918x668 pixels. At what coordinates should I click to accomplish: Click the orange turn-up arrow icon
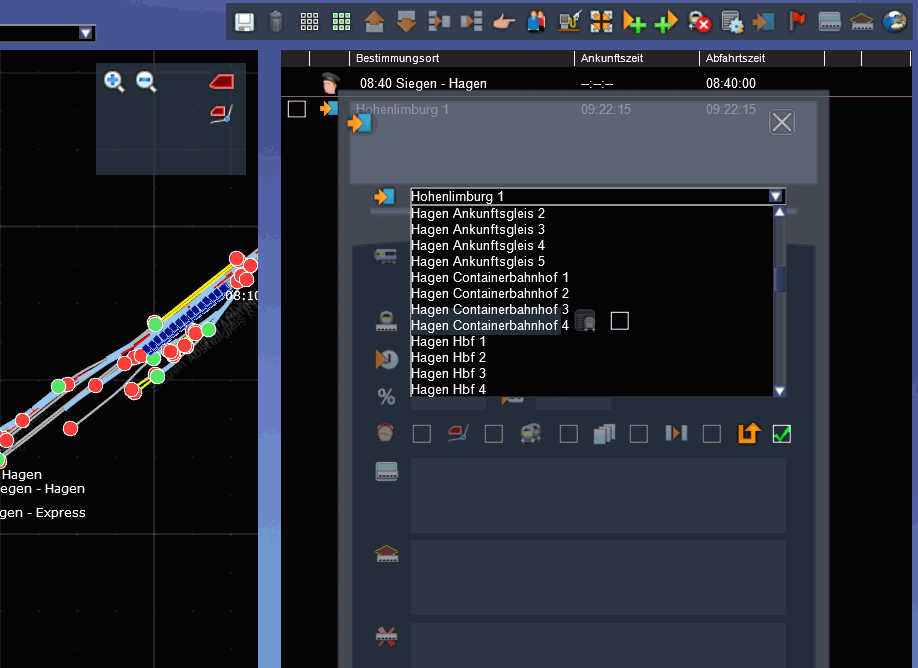pos(749,434)
